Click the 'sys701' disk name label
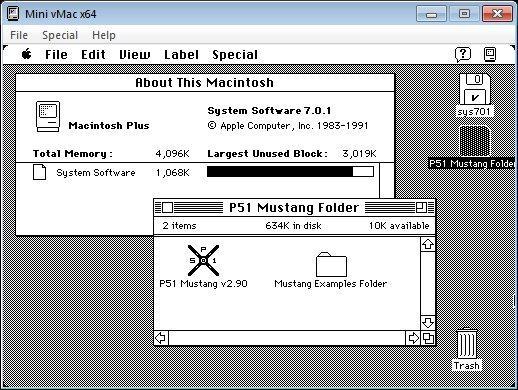This screenshot has width=518, height=390. [x=474, y=111]
